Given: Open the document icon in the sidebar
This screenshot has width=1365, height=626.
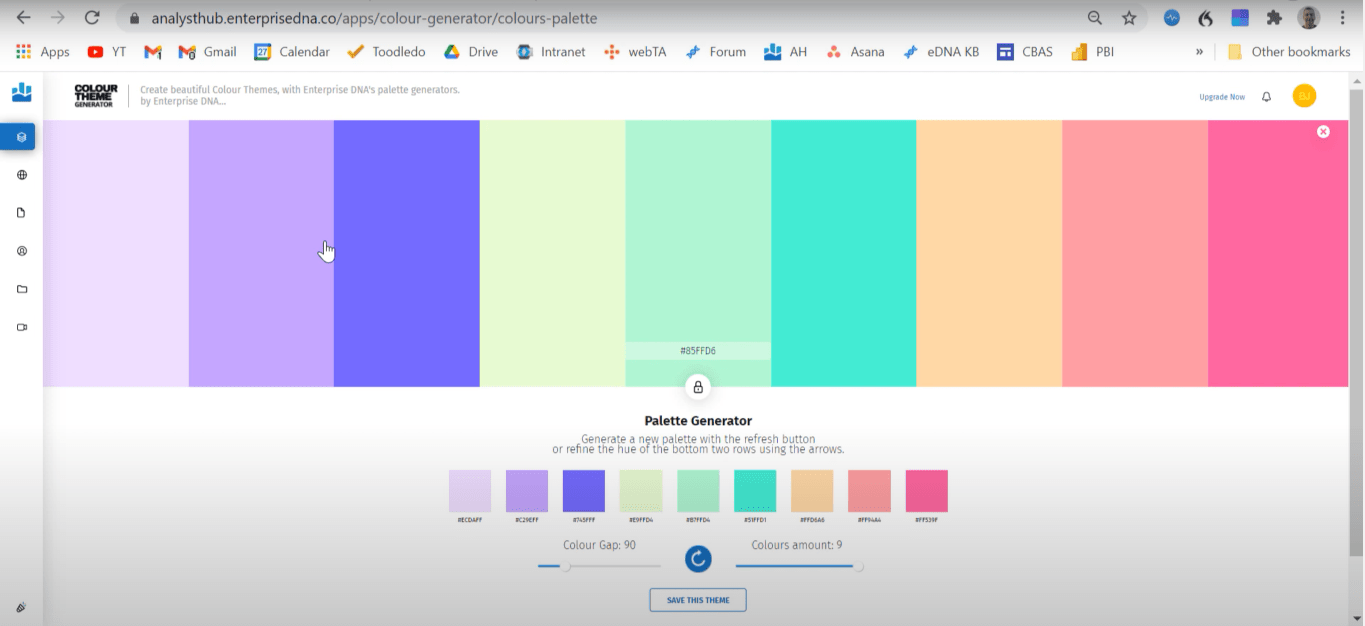Looking at the screenshot, I should tap(22, 213).
